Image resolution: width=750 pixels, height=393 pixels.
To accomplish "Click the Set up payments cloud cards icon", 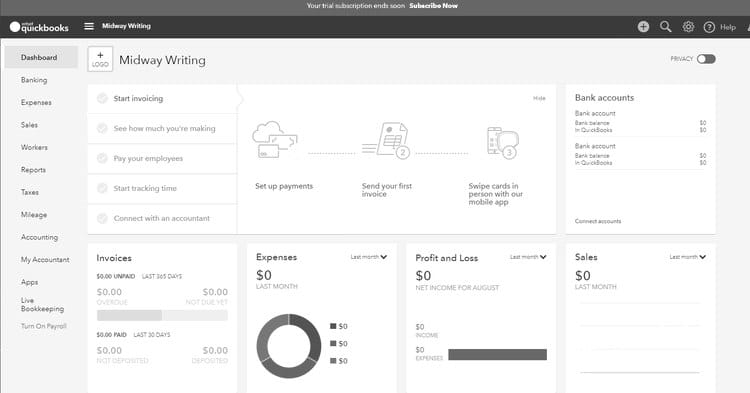I will 275,139.
